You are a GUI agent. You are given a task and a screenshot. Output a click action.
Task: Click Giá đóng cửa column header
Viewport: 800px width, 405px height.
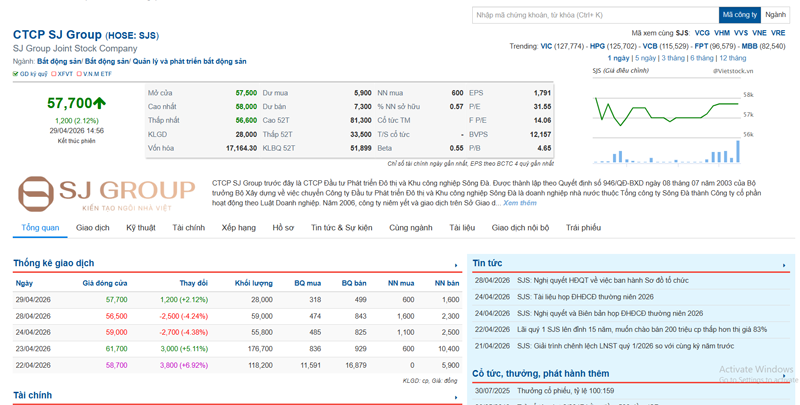(105, 283)
